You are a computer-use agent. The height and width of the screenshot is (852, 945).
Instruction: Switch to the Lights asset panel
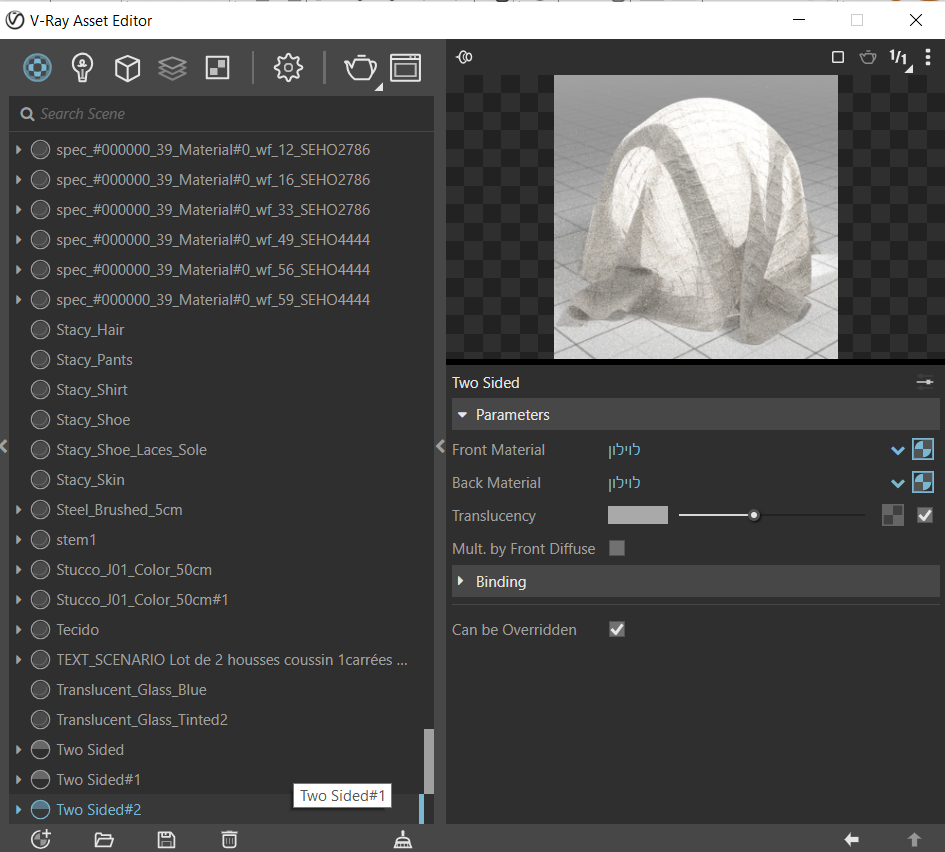point(82,68)
